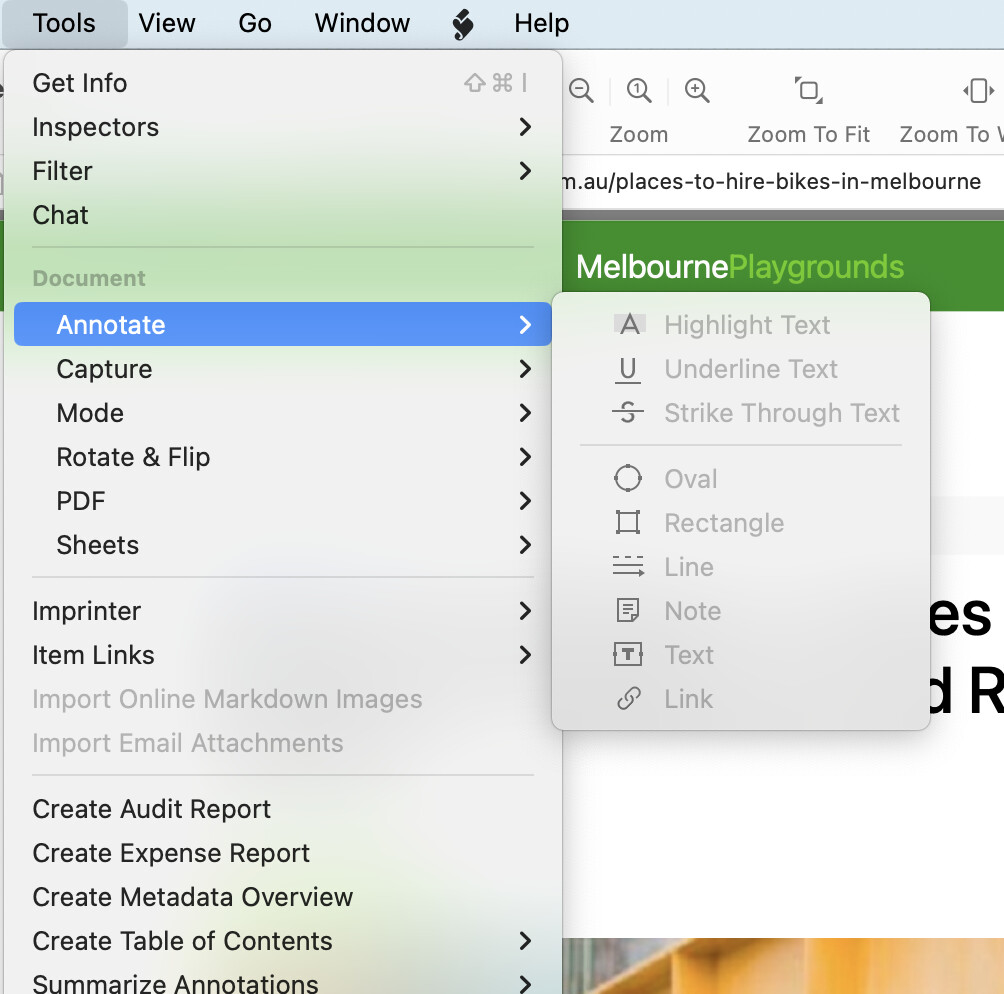
Task: Select Create Audit Report
Action: click(x=152, y=809)
